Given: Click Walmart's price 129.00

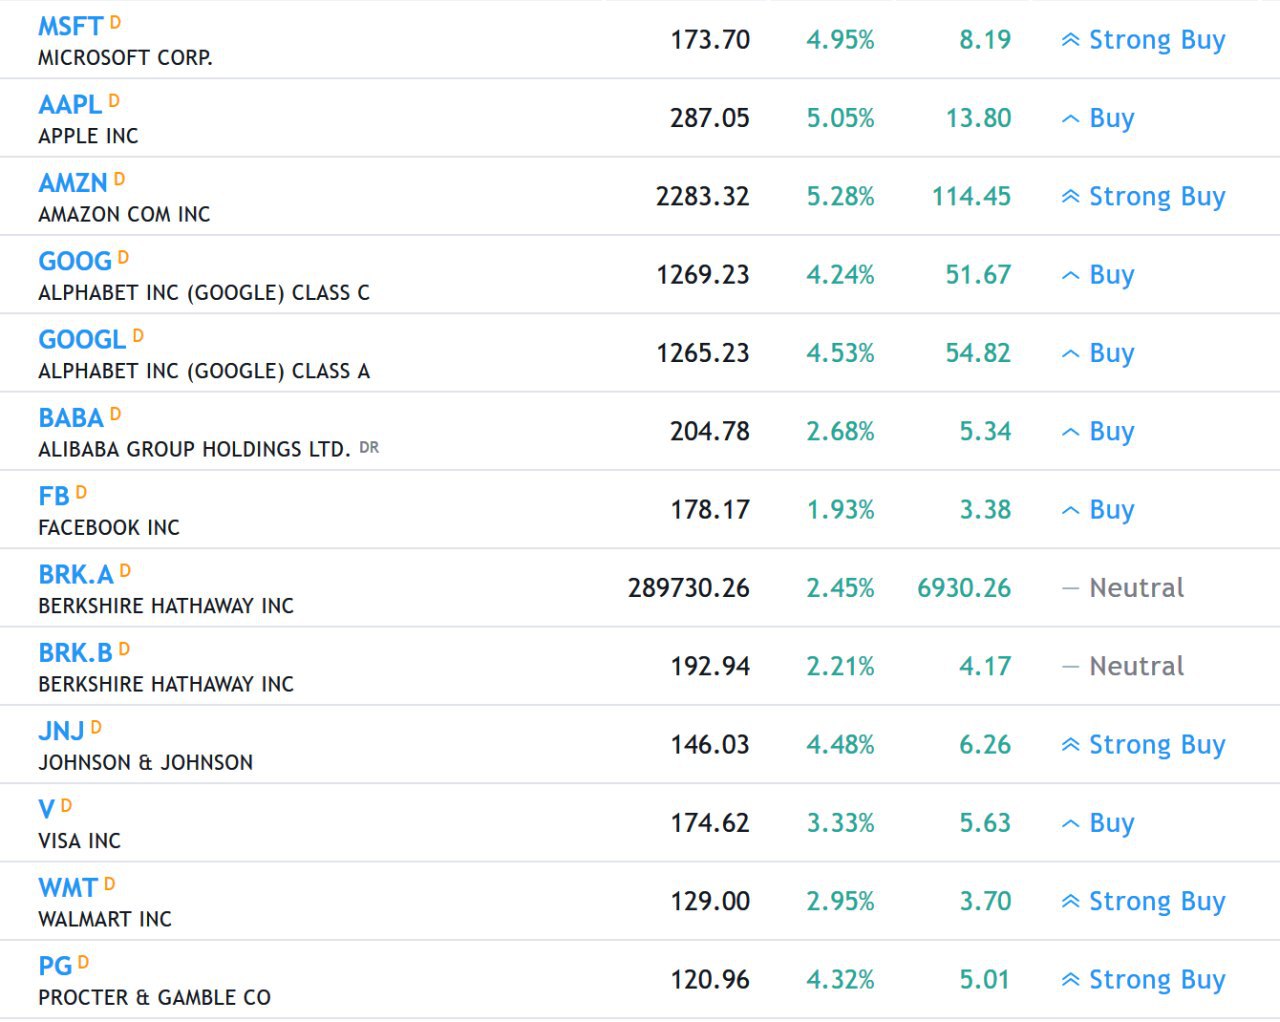Looking at the screenshot, I should point(710,901).
